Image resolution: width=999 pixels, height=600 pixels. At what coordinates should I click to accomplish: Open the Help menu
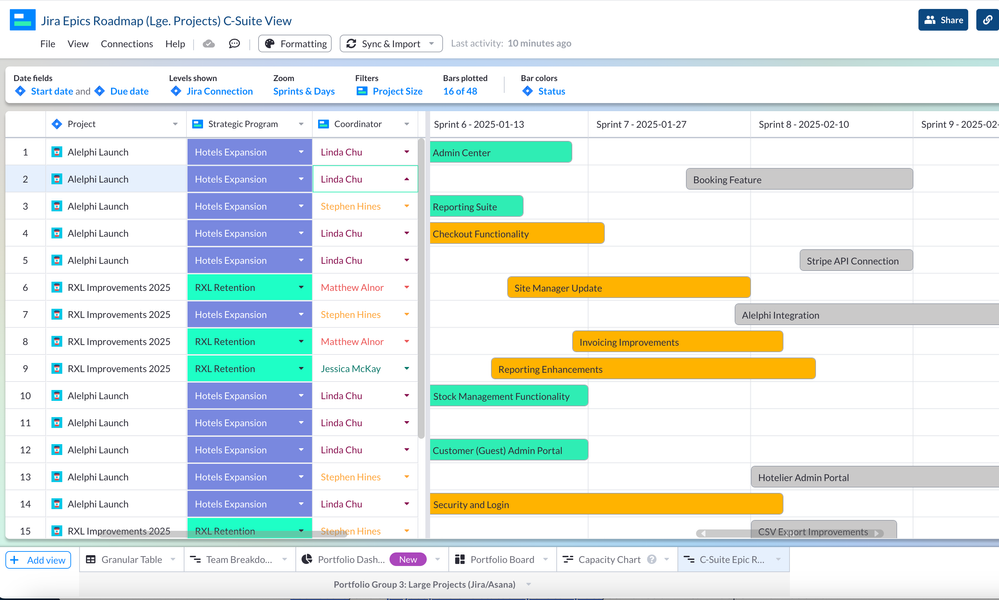pyautogui.click(x=175, y=43)
